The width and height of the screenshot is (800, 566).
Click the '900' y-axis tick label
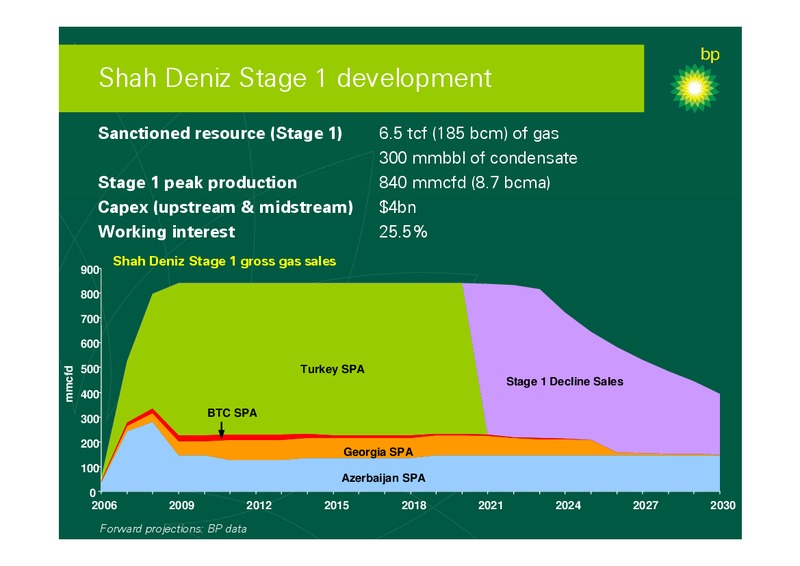point(89,270)
